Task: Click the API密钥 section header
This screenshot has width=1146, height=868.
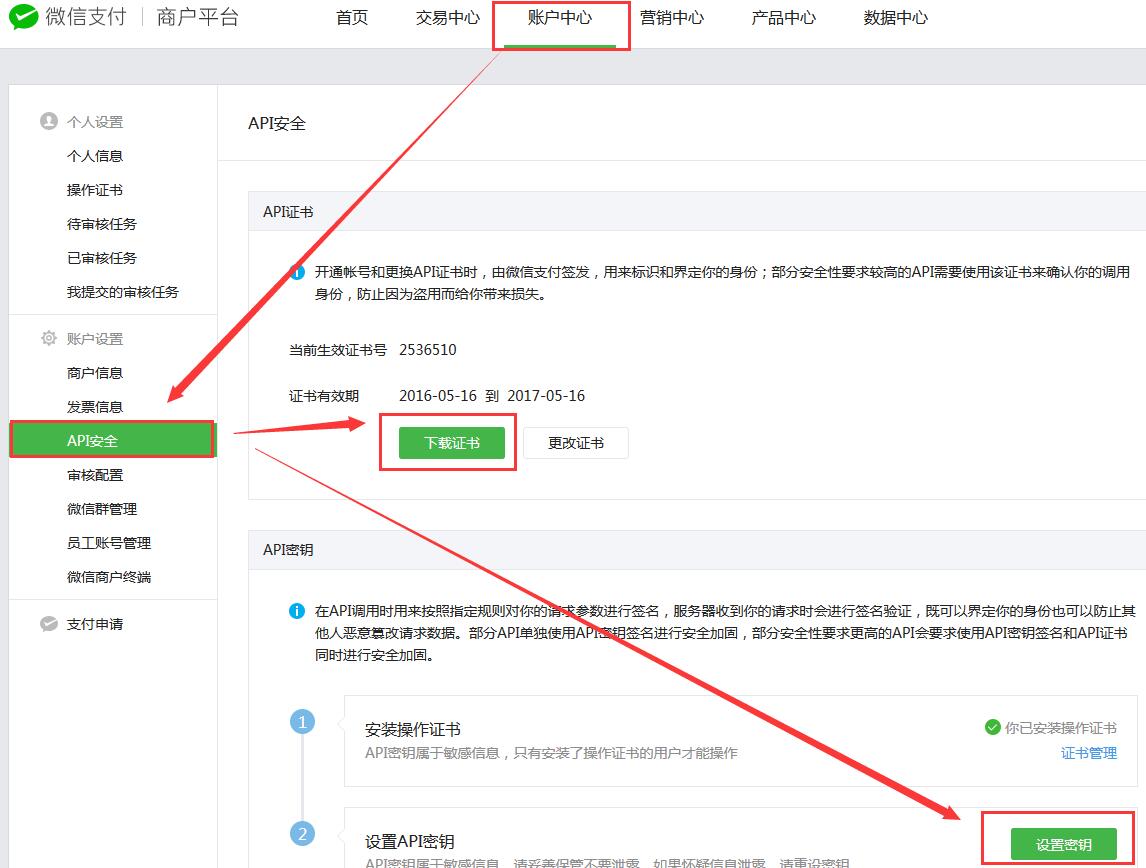Action: coord(288,549)
